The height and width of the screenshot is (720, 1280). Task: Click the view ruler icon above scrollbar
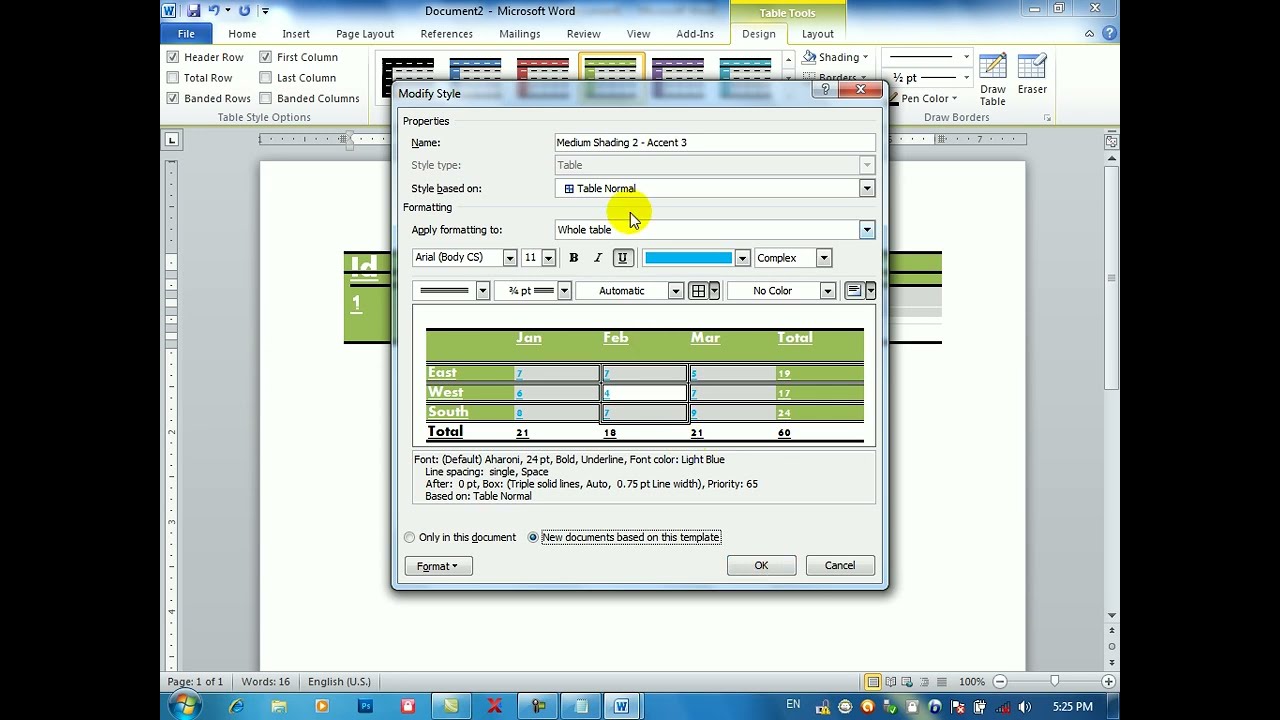click(1111, 141)
